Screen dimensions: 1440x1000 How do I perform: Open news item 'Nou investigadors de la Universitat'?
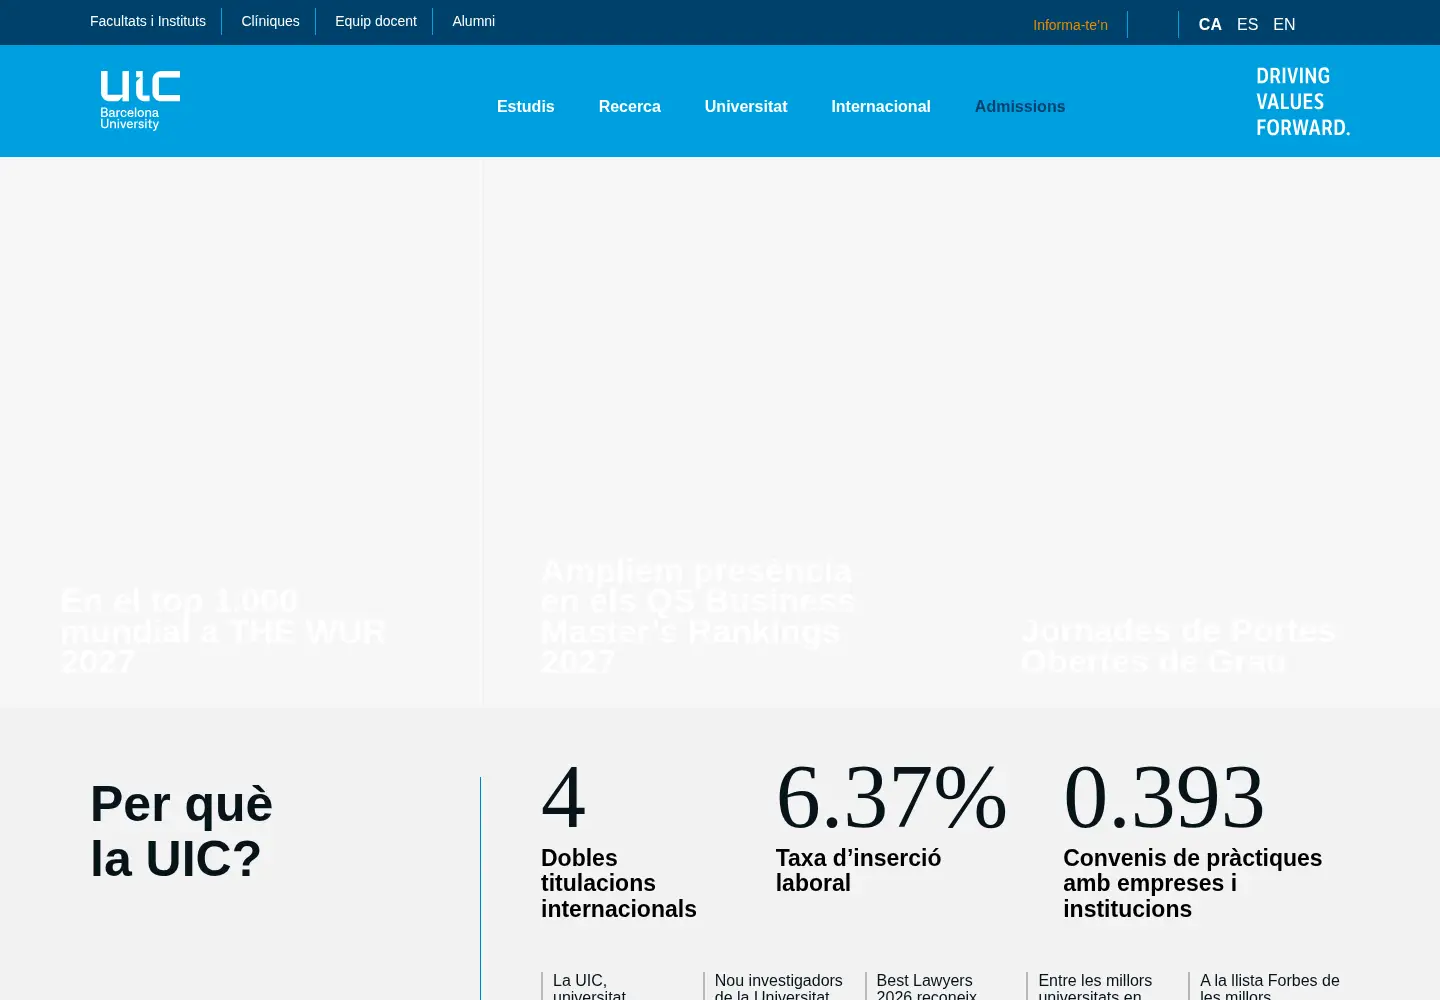(x=778, y=987)
